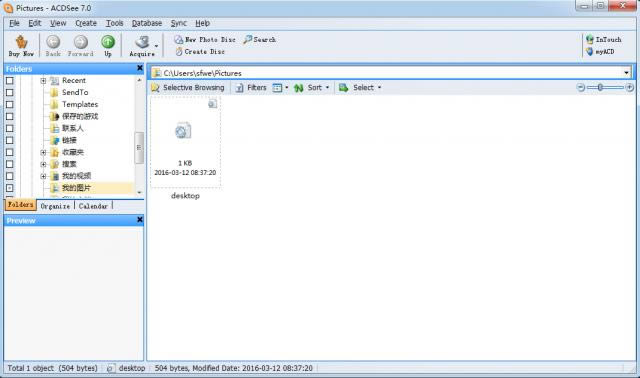Click the Create Disc button

click(200, 52)
